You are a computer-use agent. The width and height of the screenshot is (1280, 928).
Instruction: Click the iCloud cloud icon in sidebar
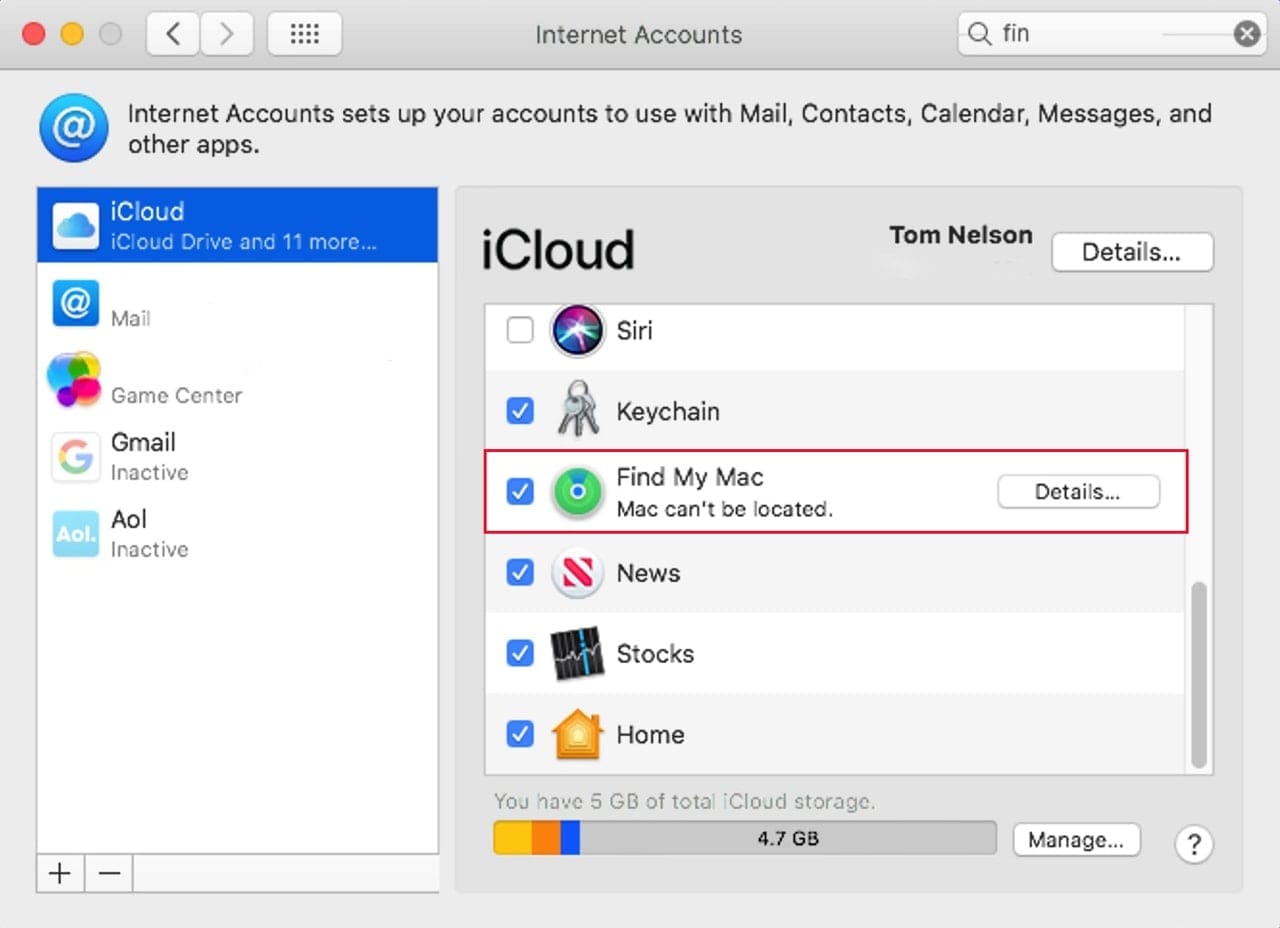[76, 225]
